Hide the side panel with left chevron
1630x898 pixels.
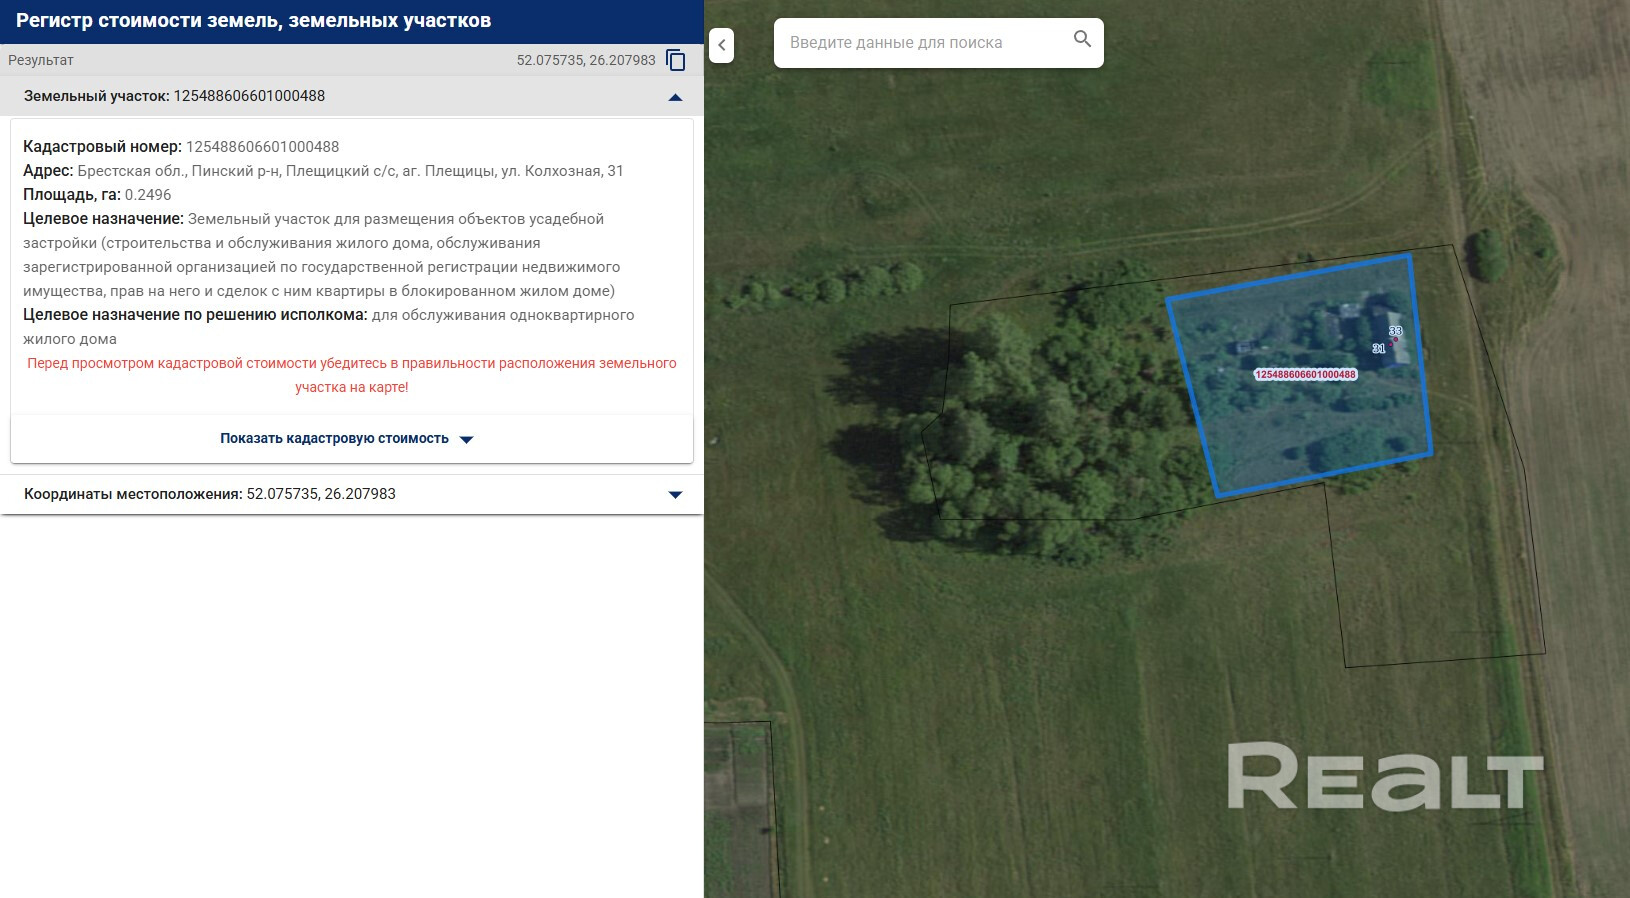click(x=721, y=45)
